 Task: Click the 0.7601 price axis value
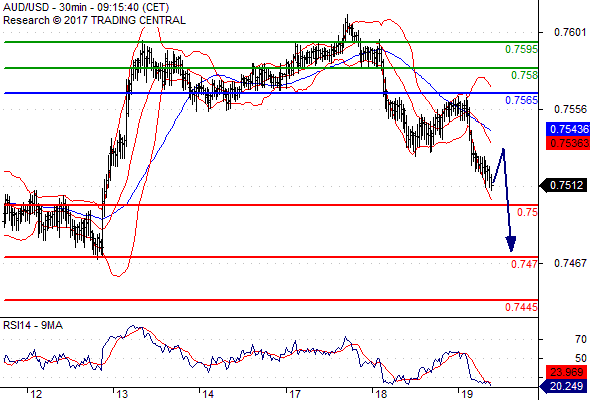[x=570, y=32]
